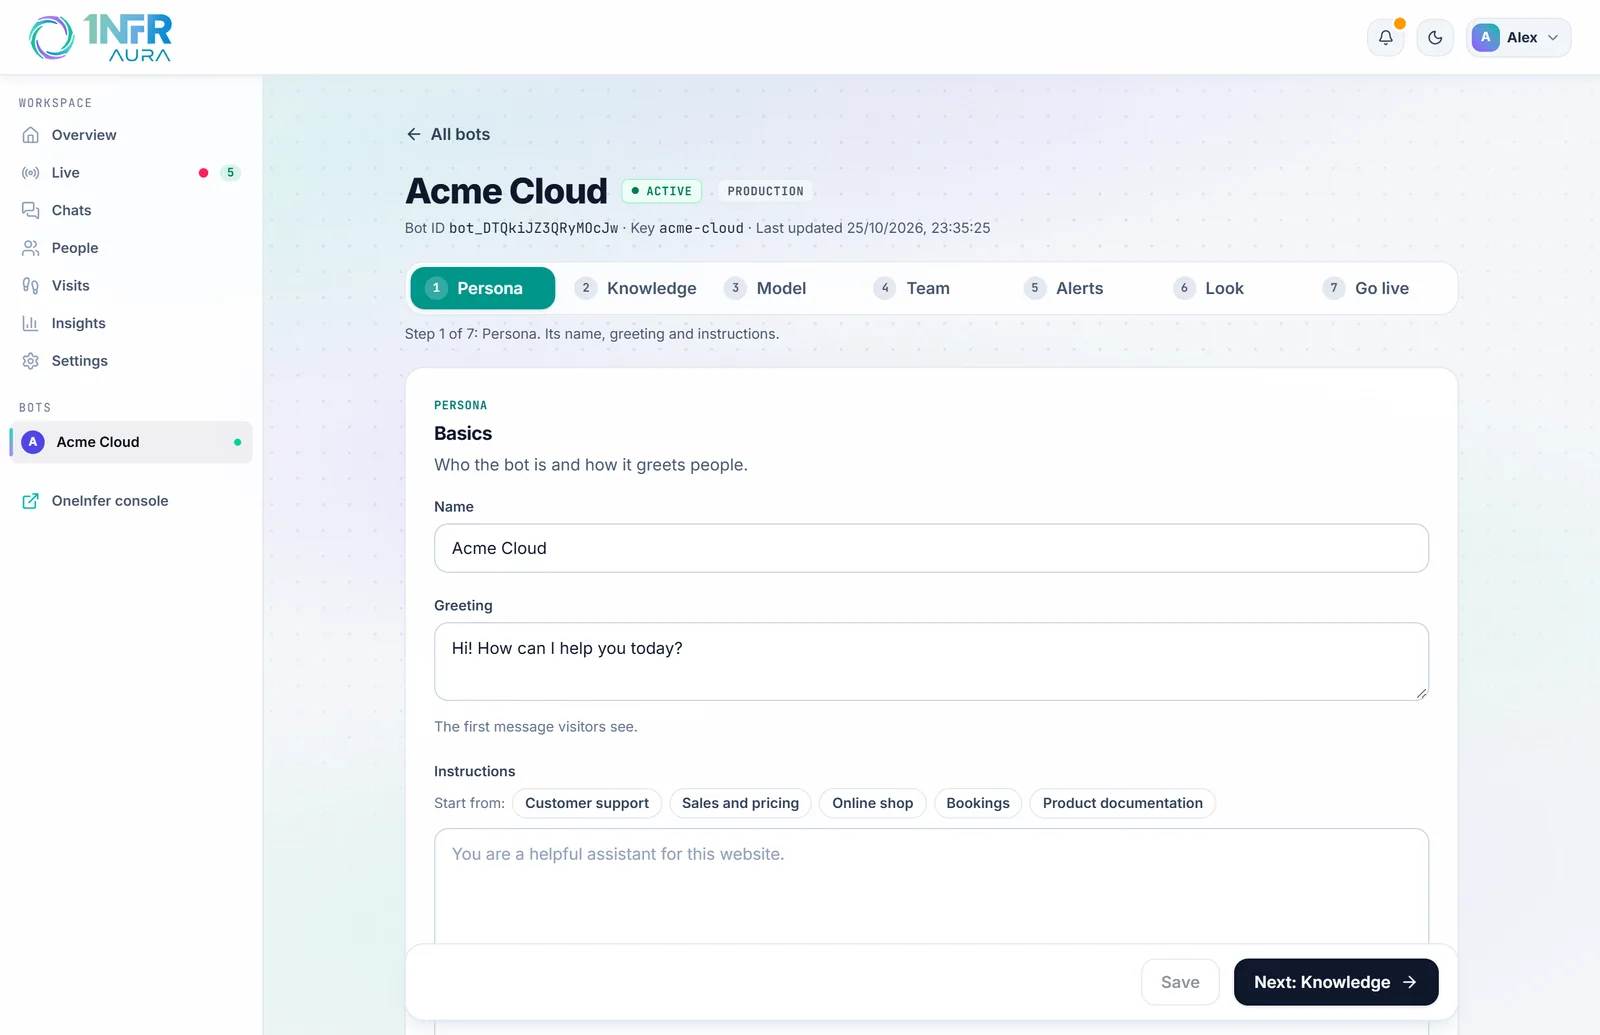
Task: Open Insights chart icon in sidebar
Action: pyautogui.click(x=31, y=323)
